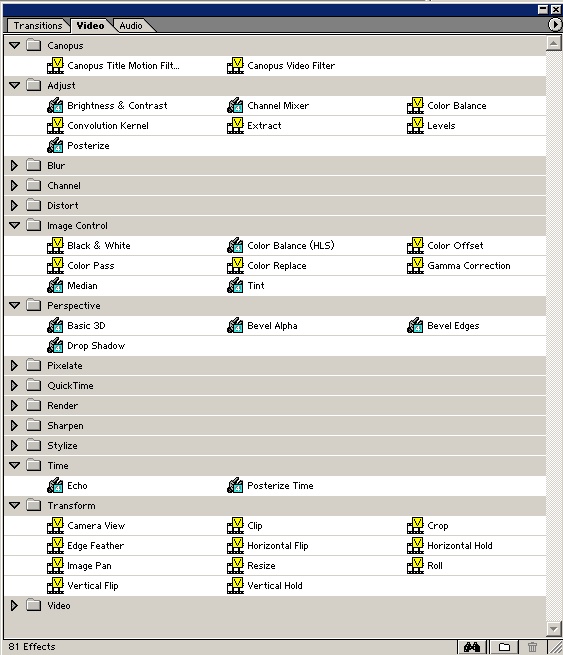
Task: Select the Gamma Correction effect icon
Action: click(x=415, y=266)
